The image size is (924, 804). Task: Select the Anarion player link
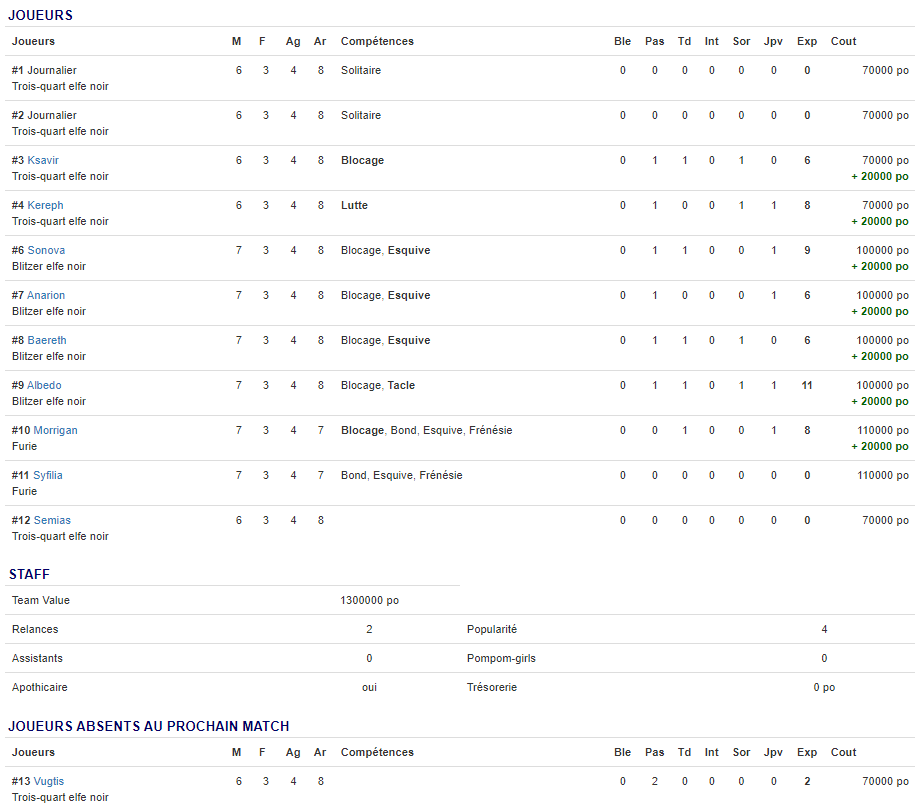pos(46,295)
